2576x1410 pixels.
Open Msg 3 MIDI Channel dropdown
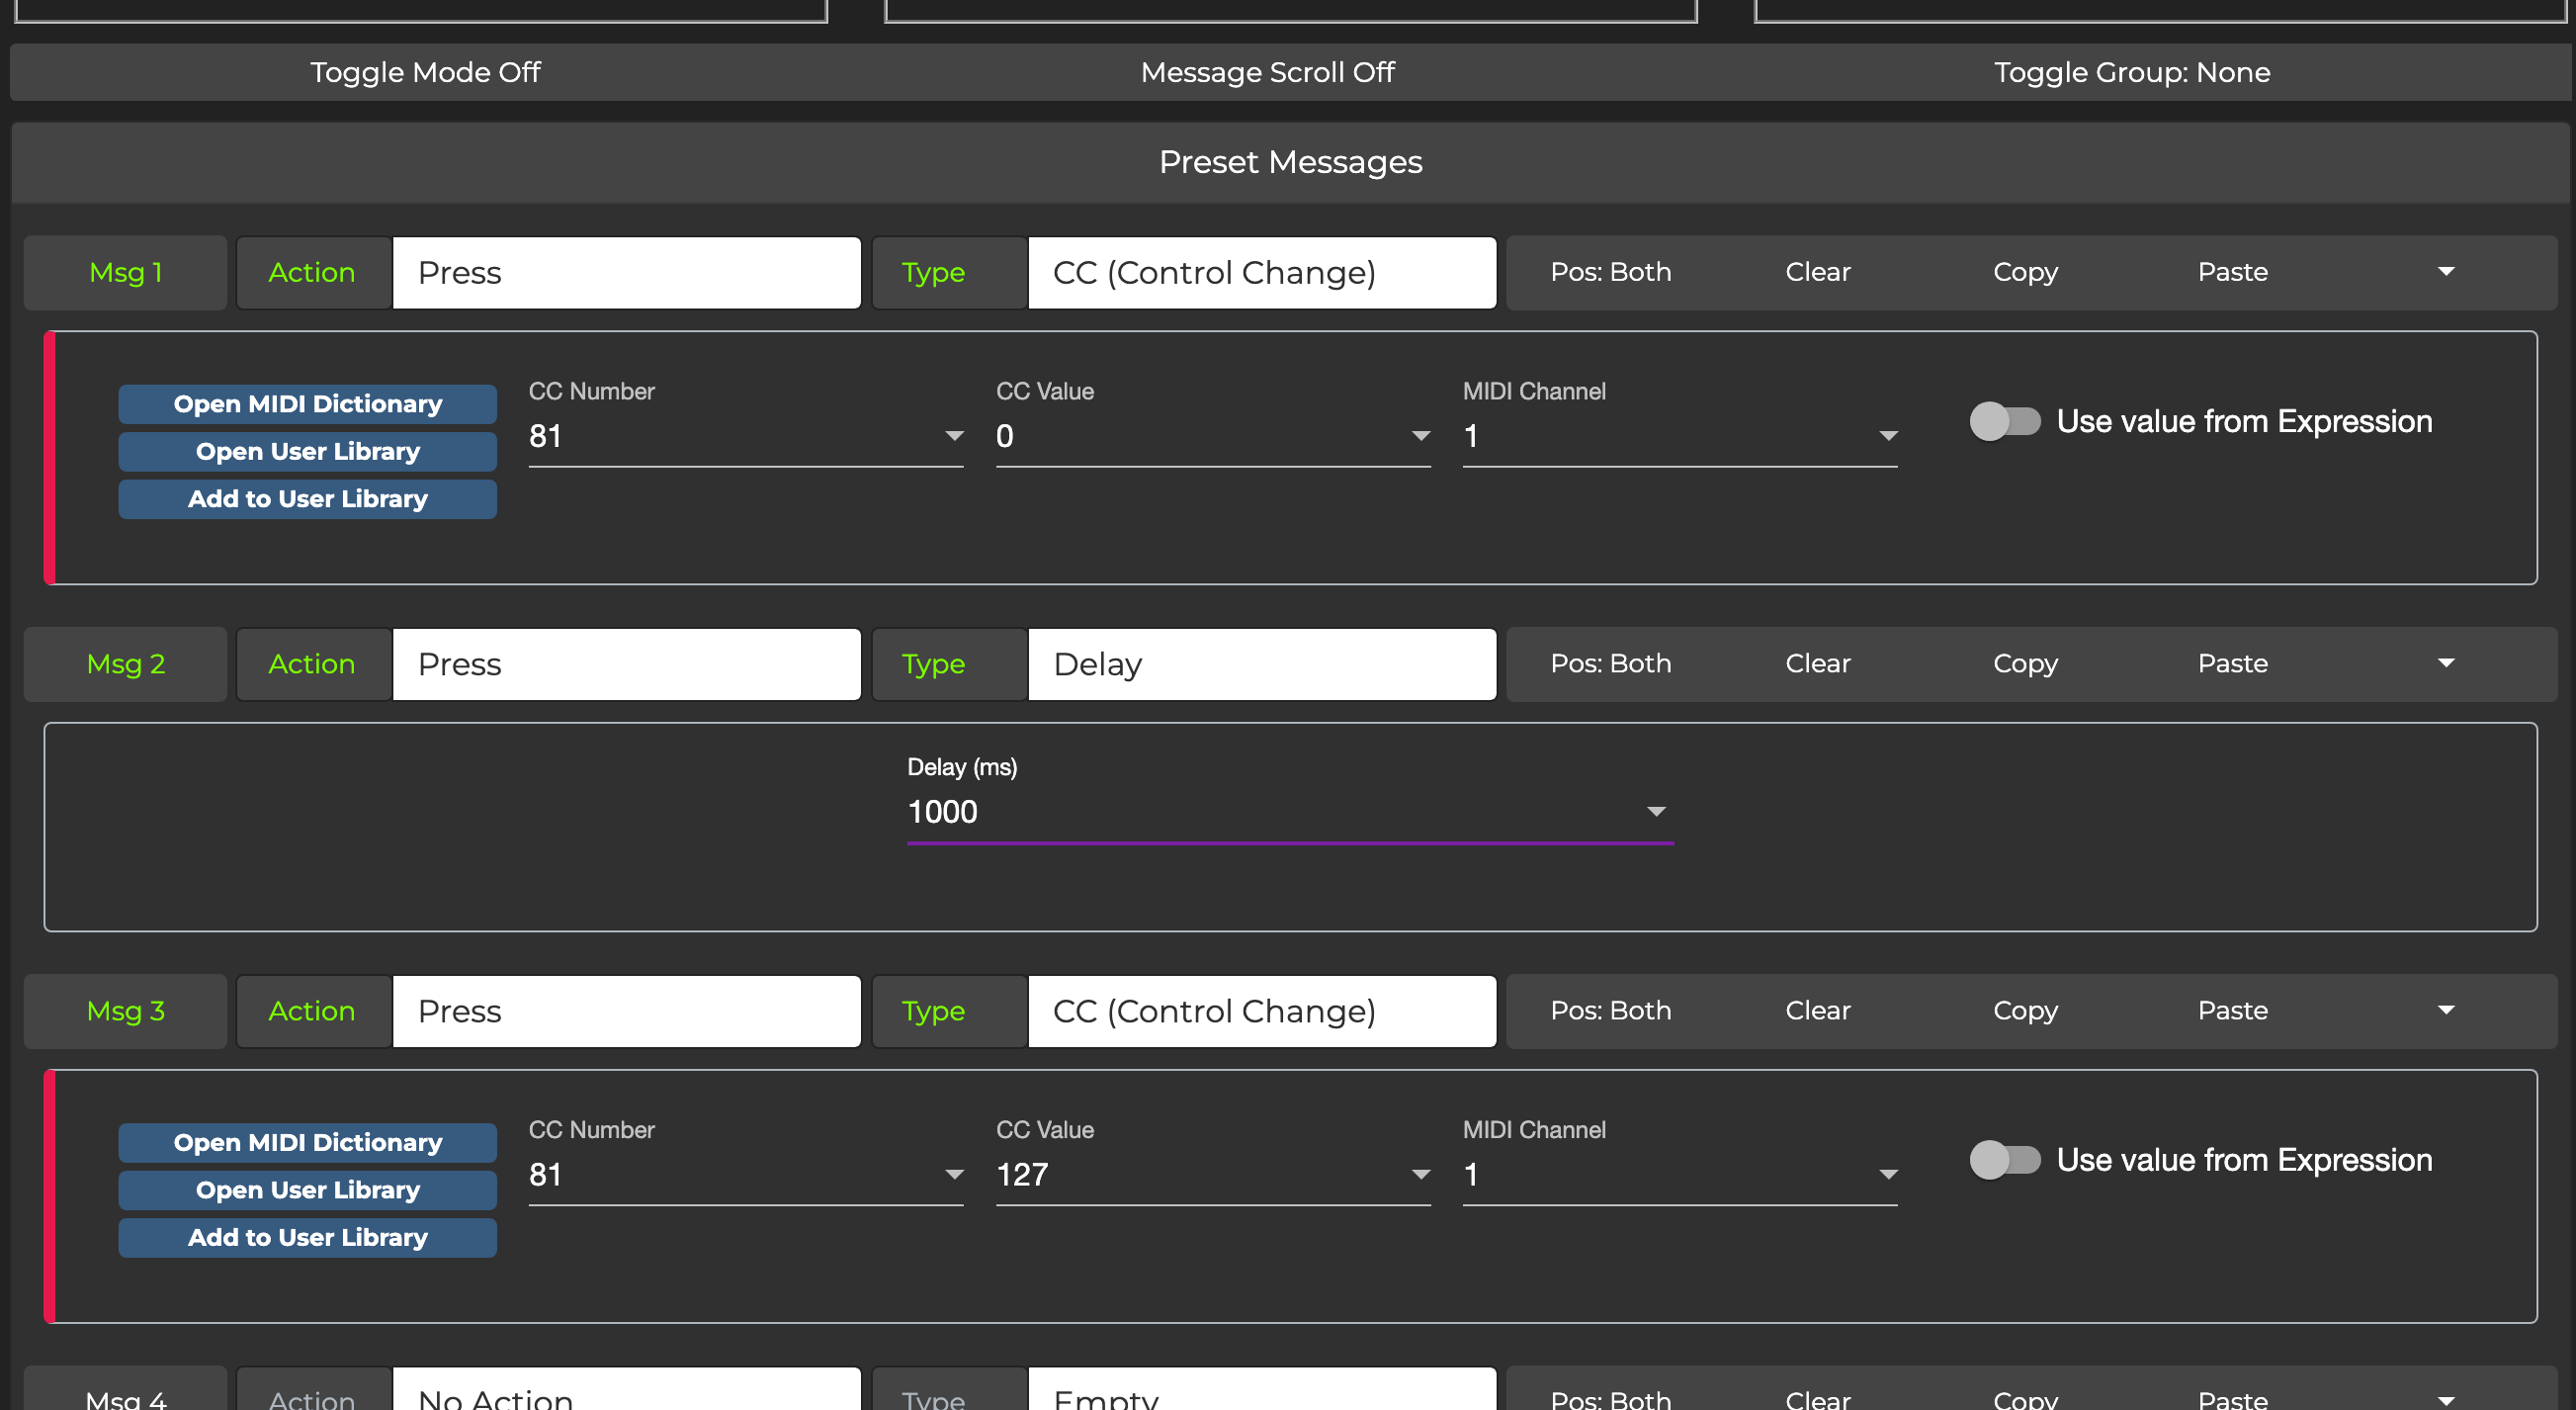(1888, 1175)
